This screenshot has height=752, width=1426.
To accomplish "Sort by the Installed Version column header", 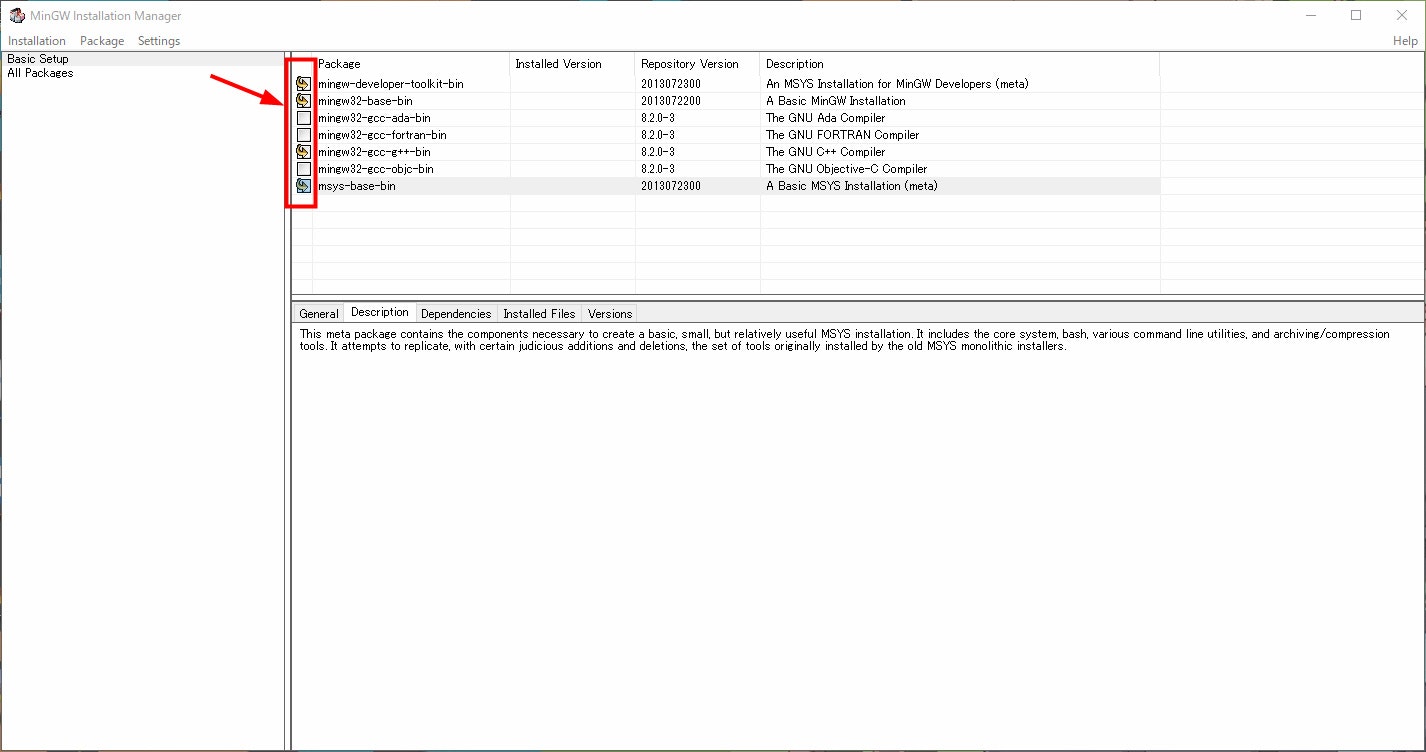I will click(572, 64).
